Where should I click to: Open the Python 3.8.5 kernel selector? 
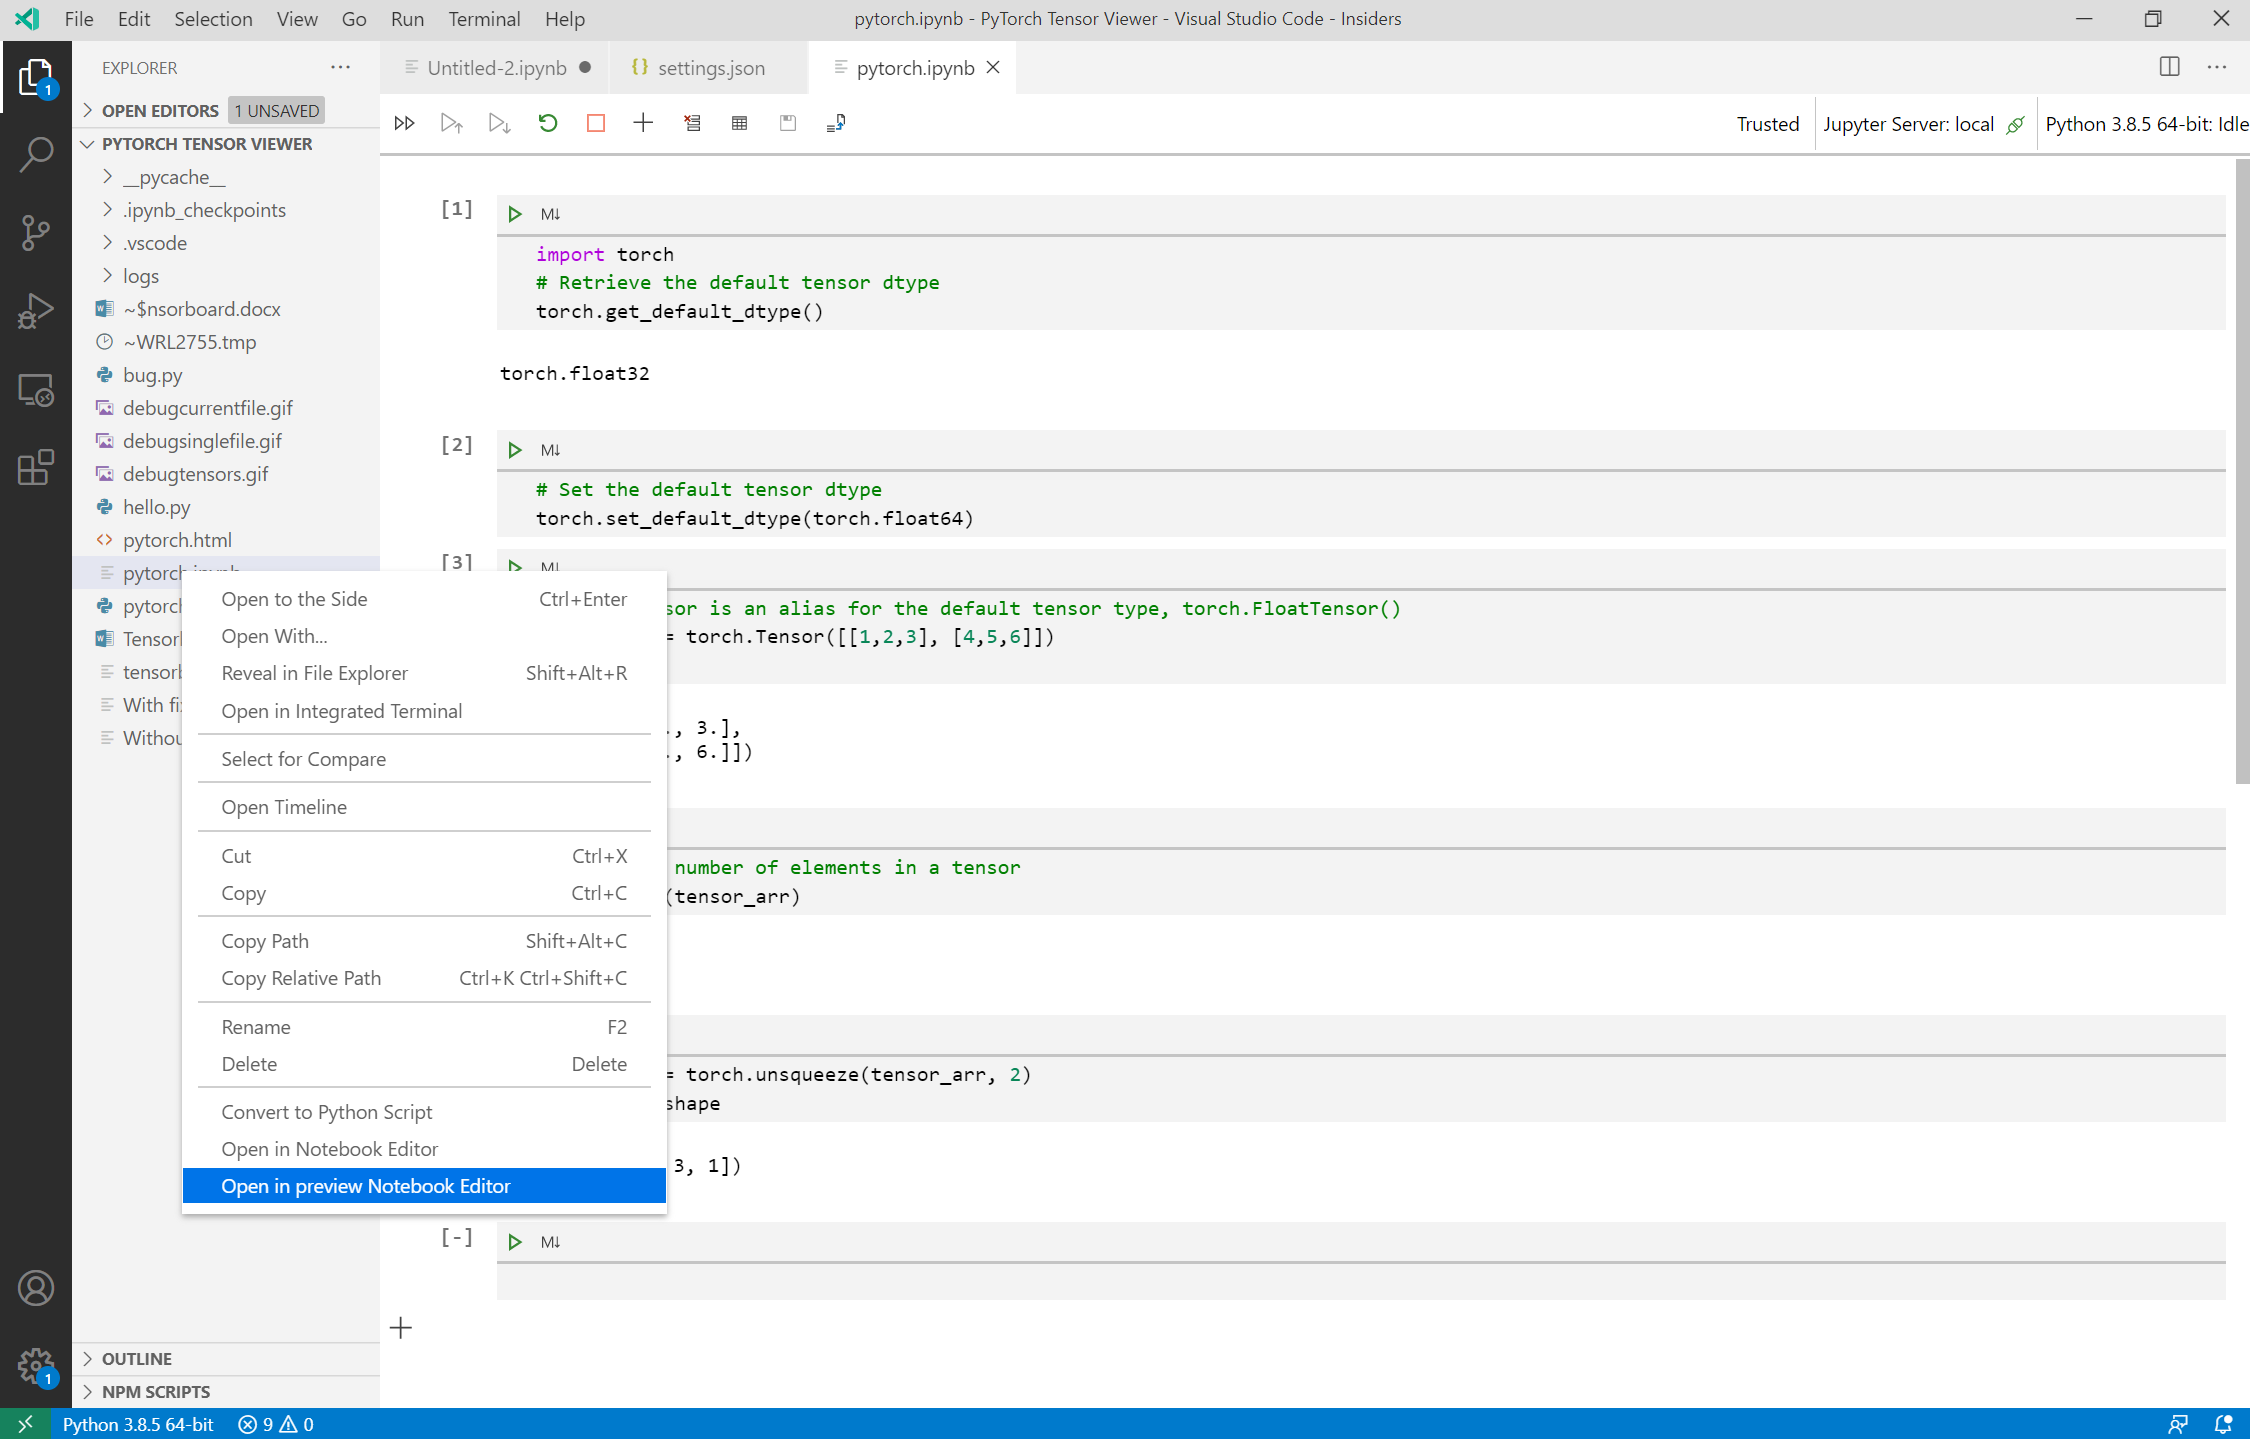coord(2146,124)
